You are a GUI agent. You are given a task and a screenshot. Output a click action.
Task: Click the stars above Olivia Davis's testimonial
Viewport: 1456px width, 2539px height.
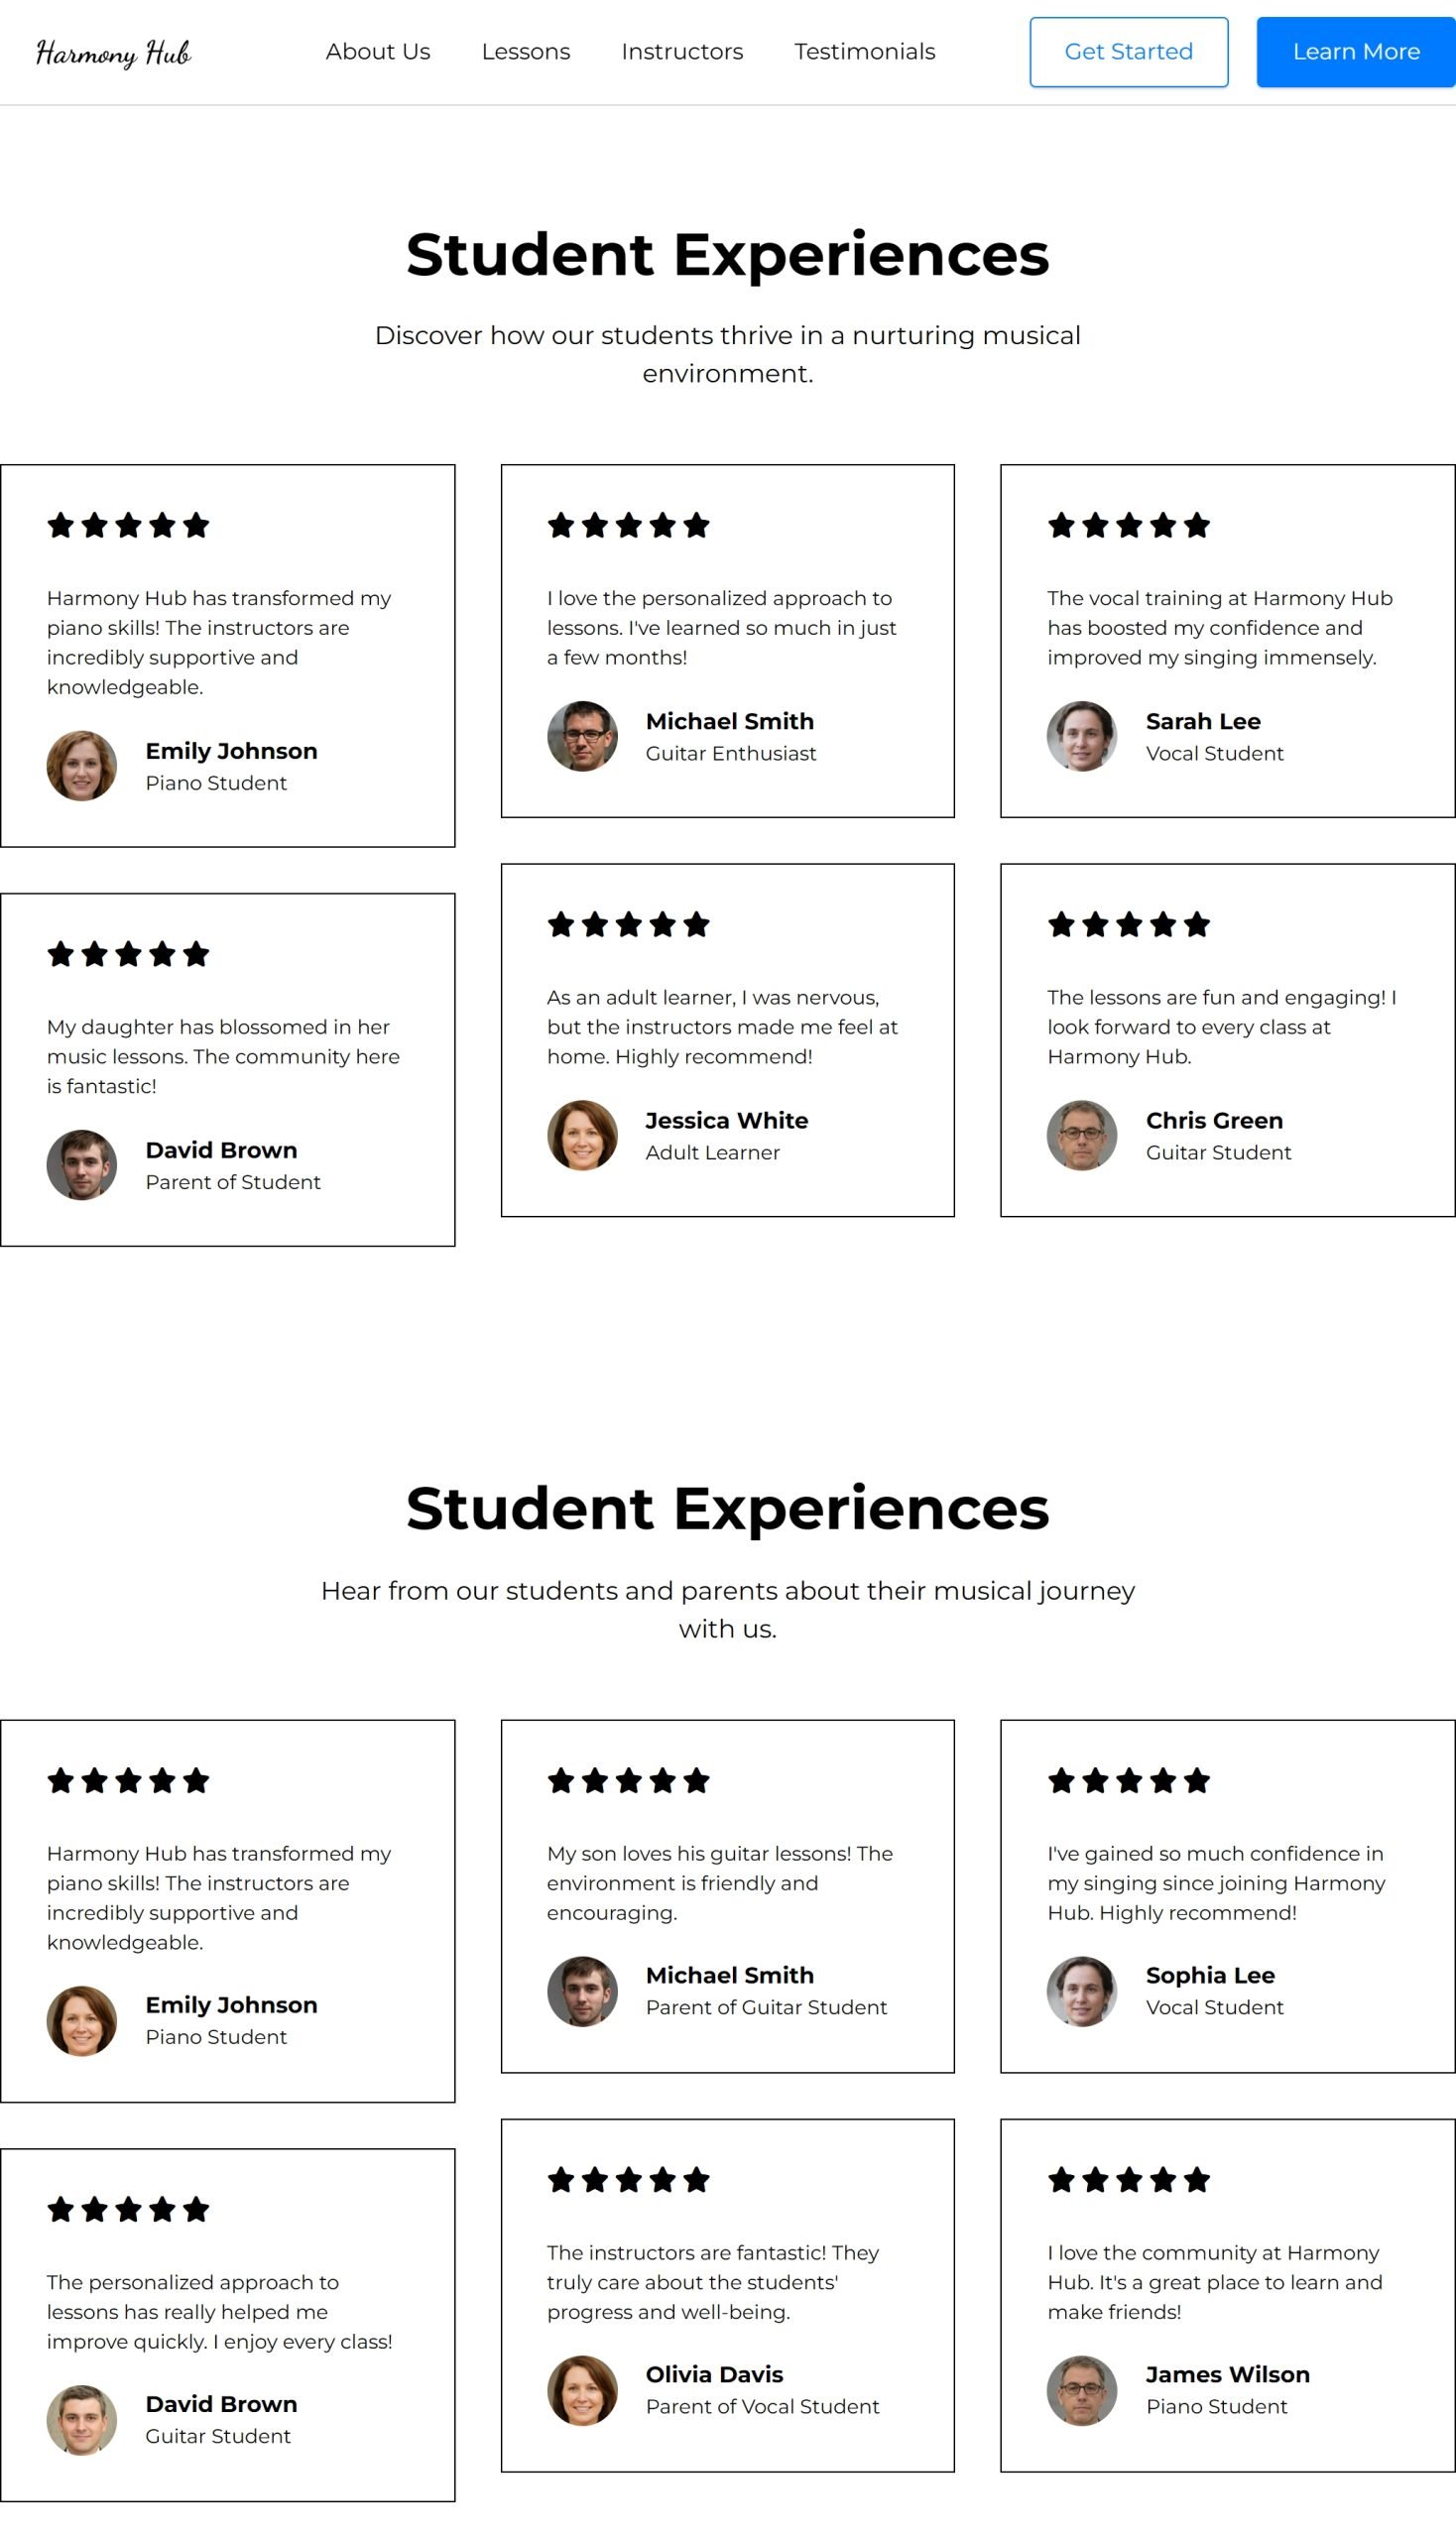click(x=629, y=2179)
